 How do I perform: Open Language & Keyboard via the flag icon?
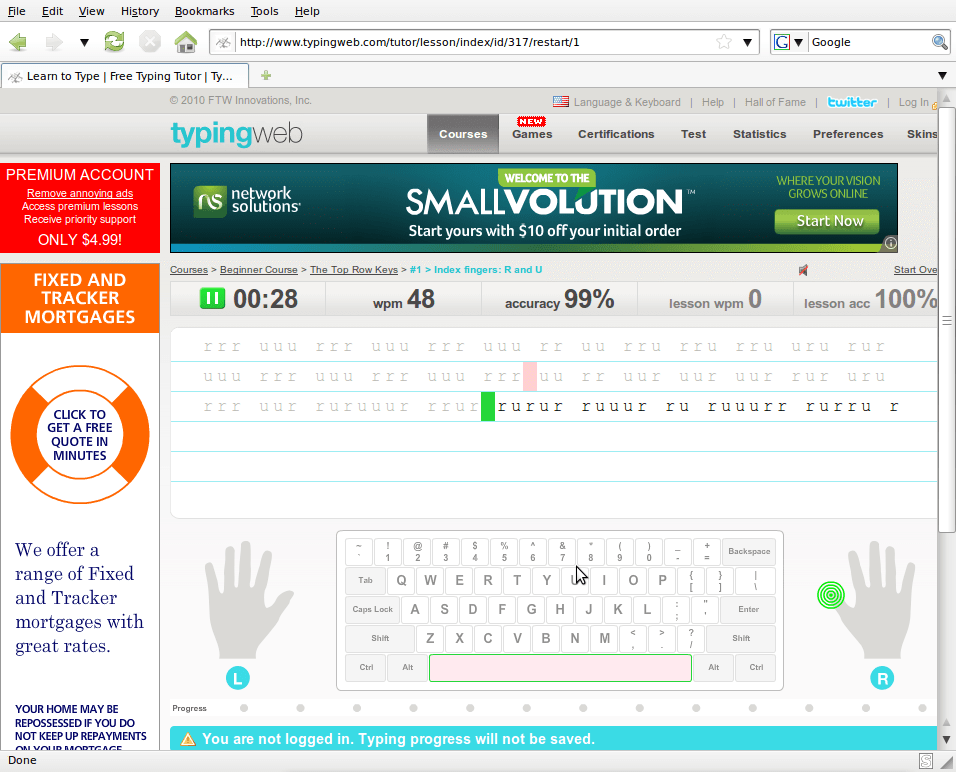561,101
